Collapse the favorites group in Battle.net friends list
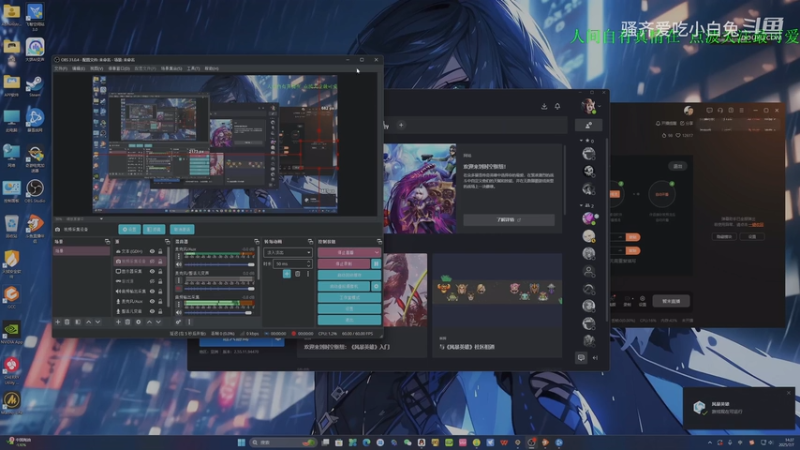The width and height of the screenshot is (800, 450). coord(581,140)
